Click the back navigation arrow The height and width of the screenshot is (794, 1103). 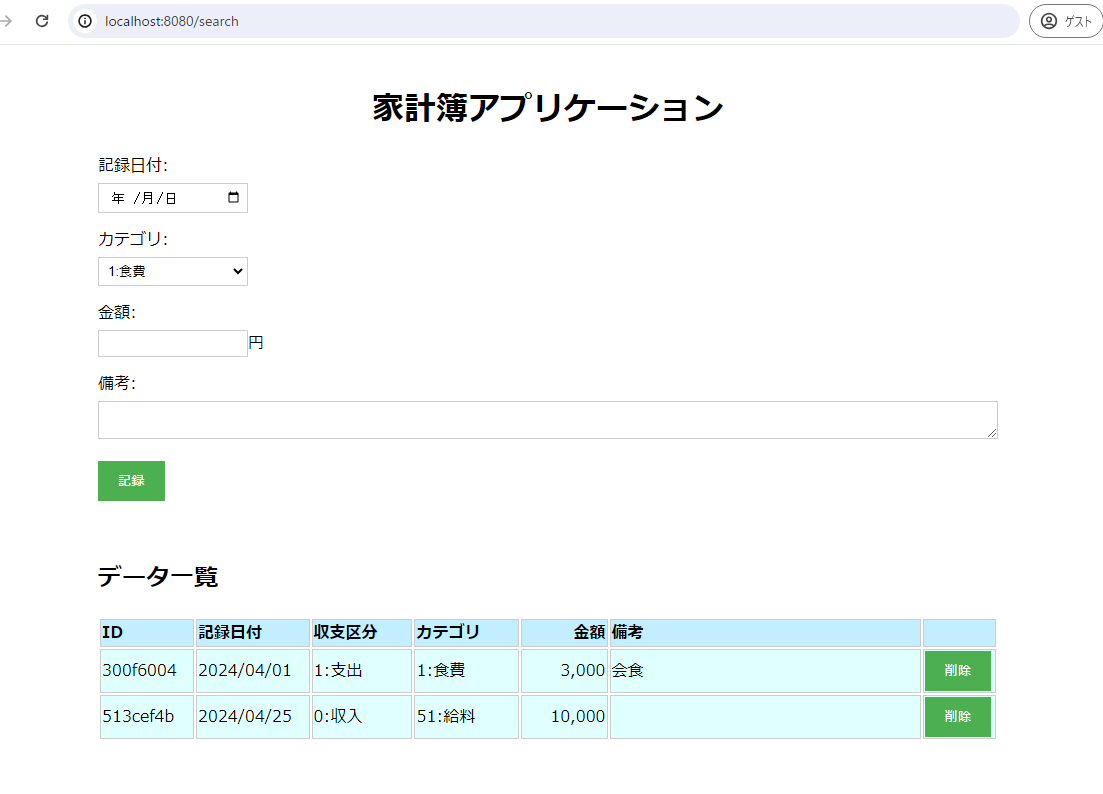[x=8, y=20]
